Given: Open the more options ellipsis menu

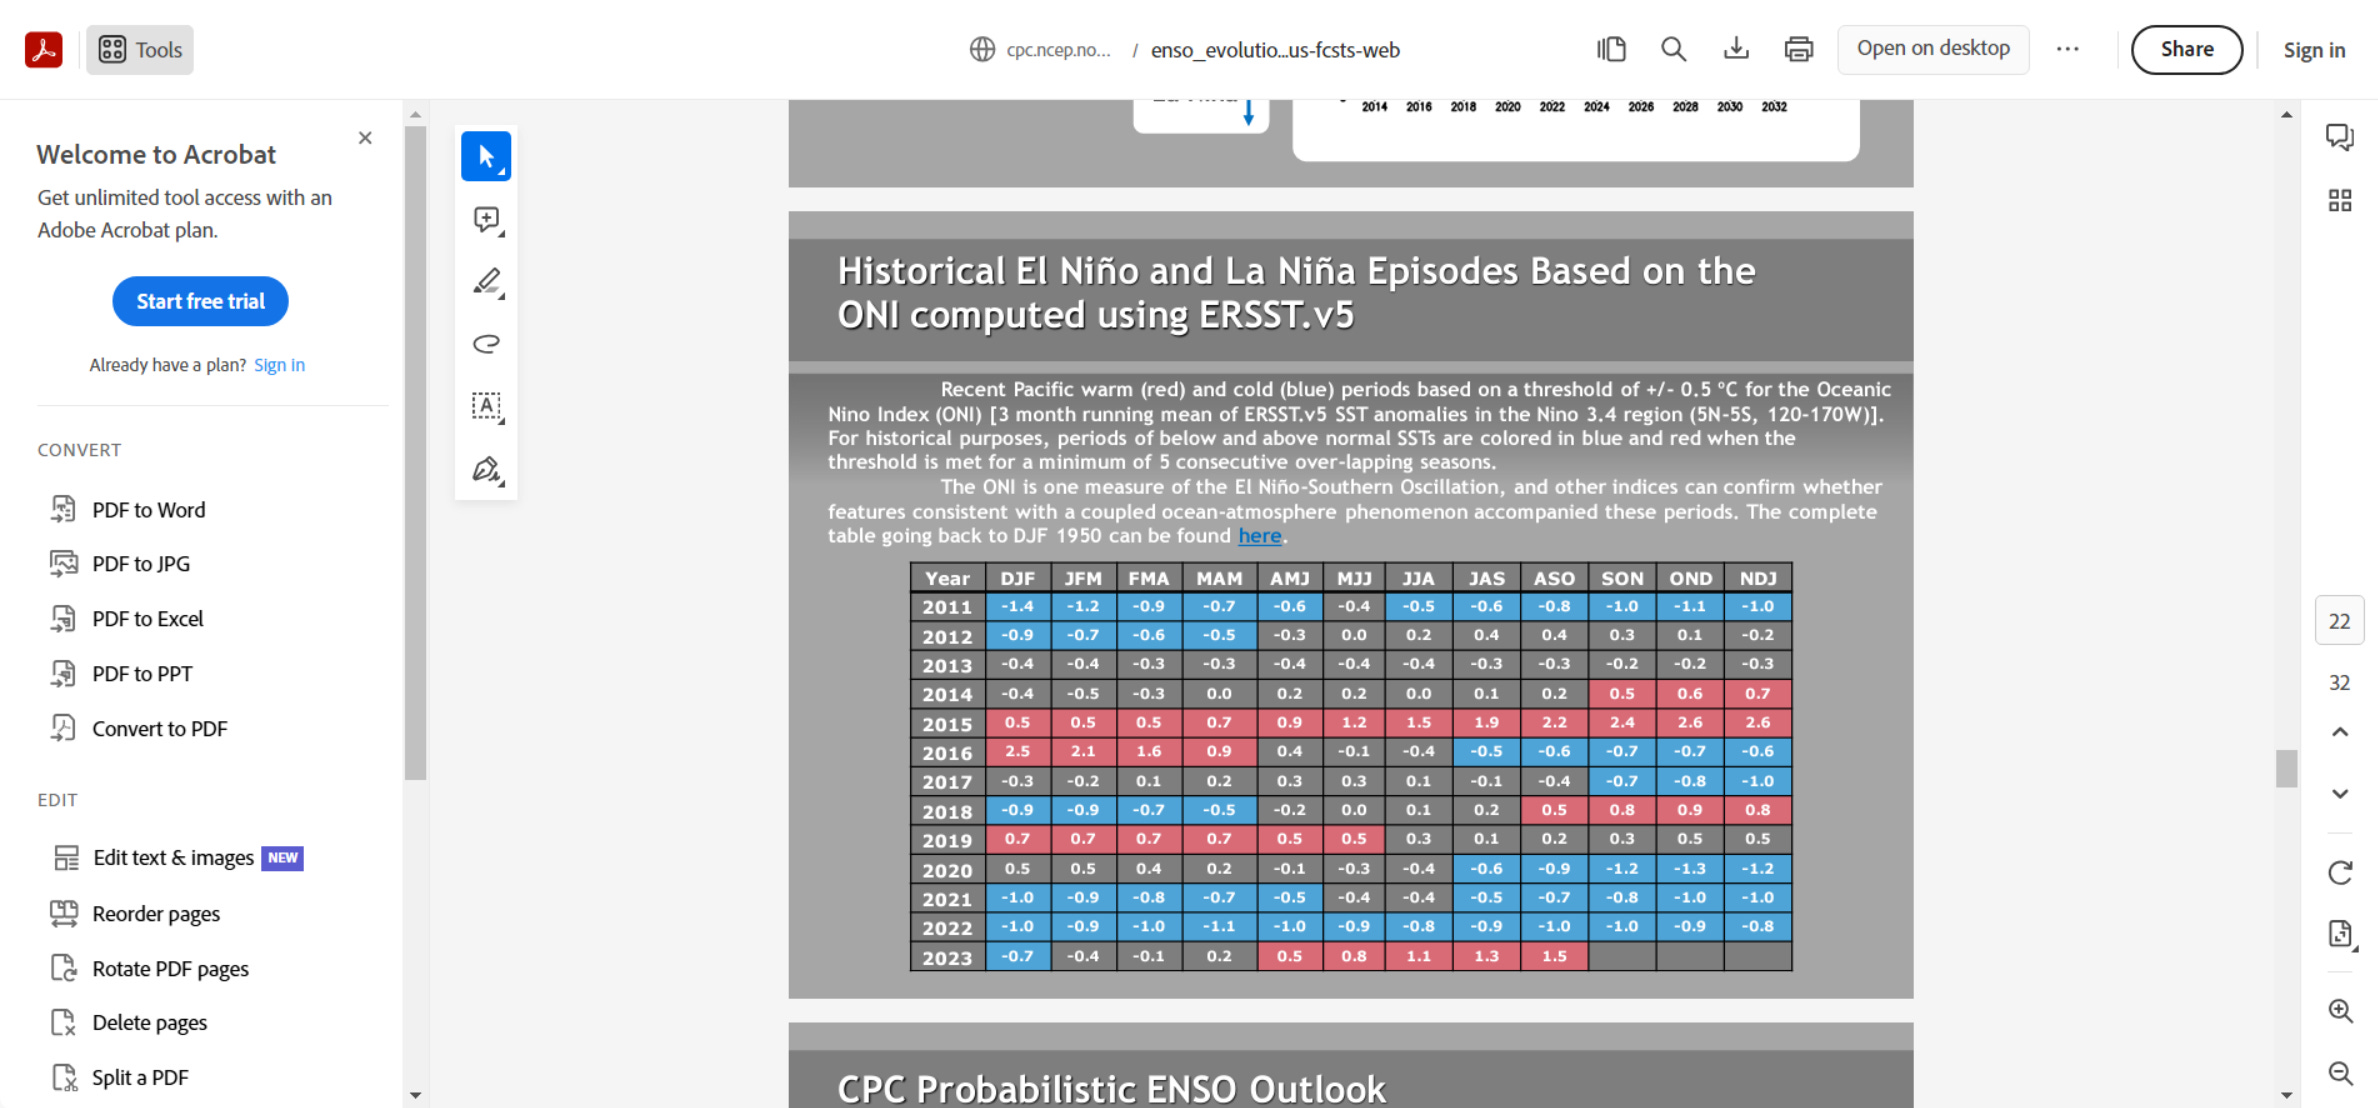Looking at the screenshot, I should [2067, 49].
